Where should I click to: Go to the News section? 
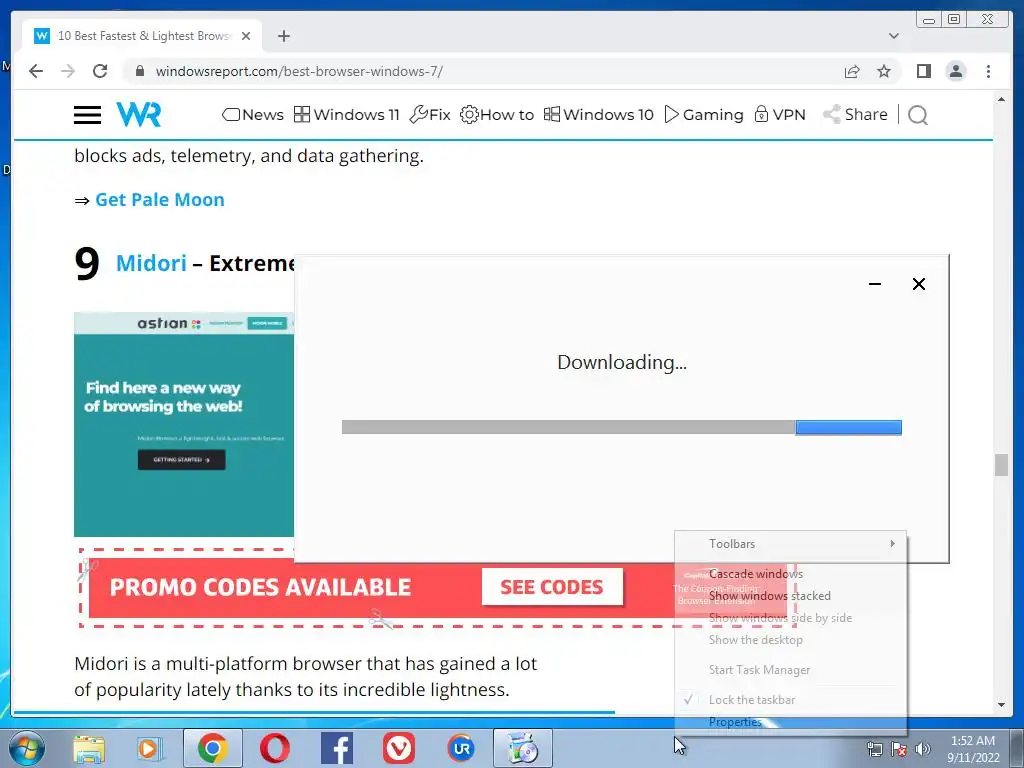point(253,115)
